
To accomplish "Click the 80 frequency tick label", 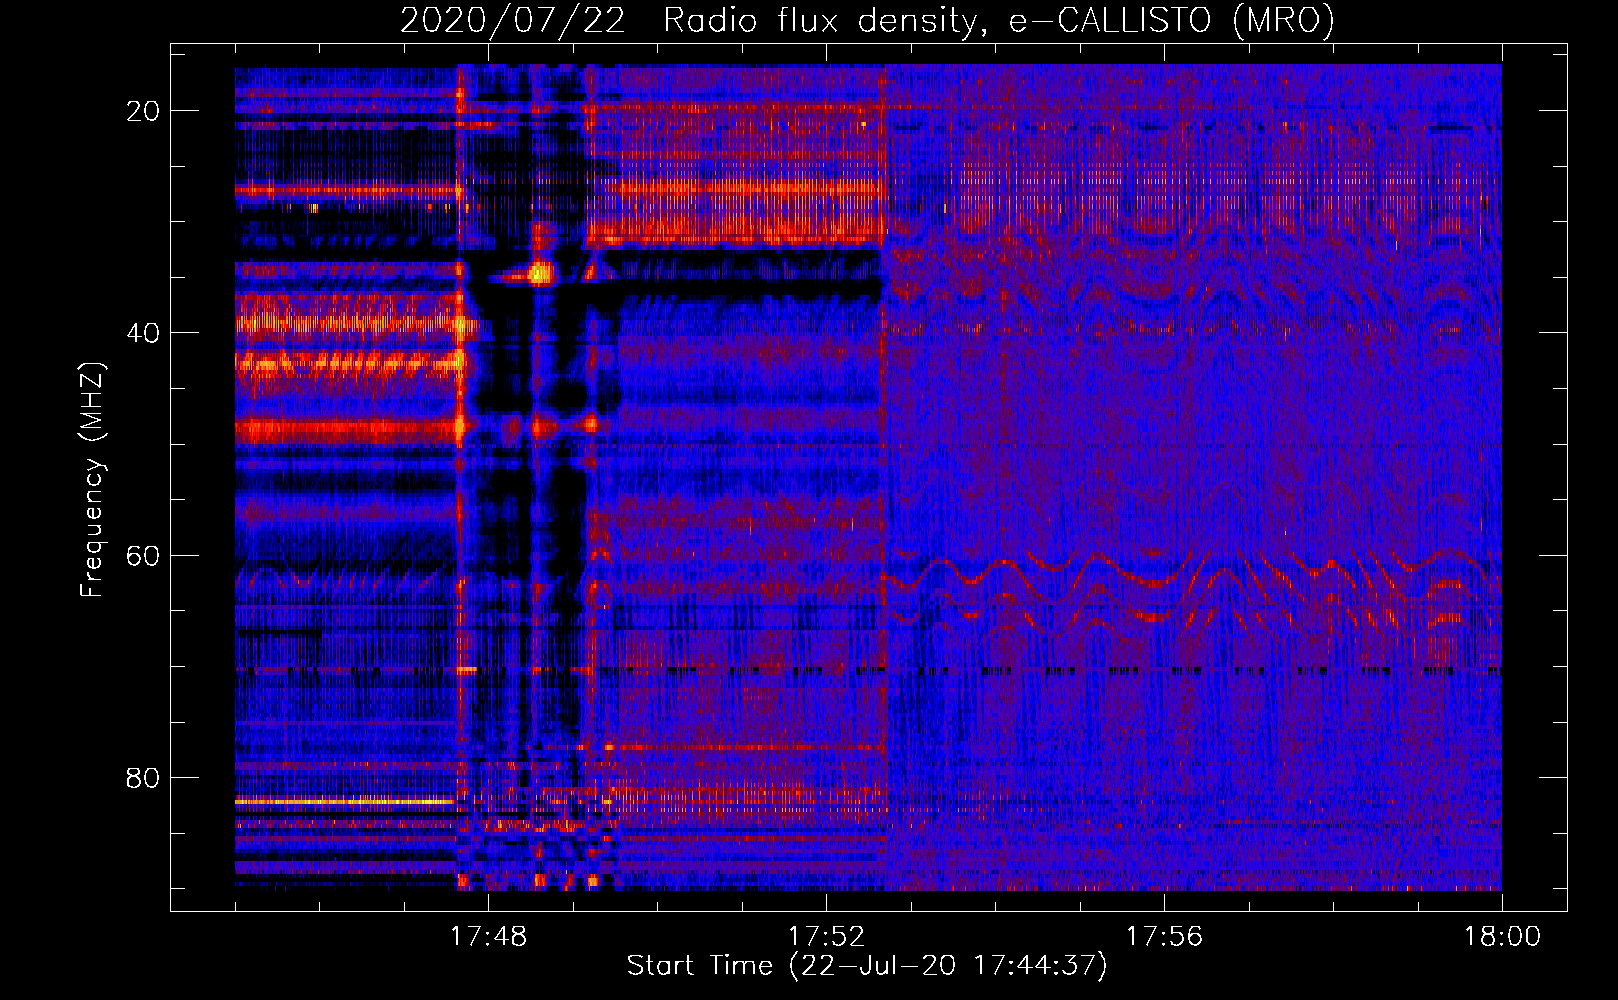I will click(143, 778).
